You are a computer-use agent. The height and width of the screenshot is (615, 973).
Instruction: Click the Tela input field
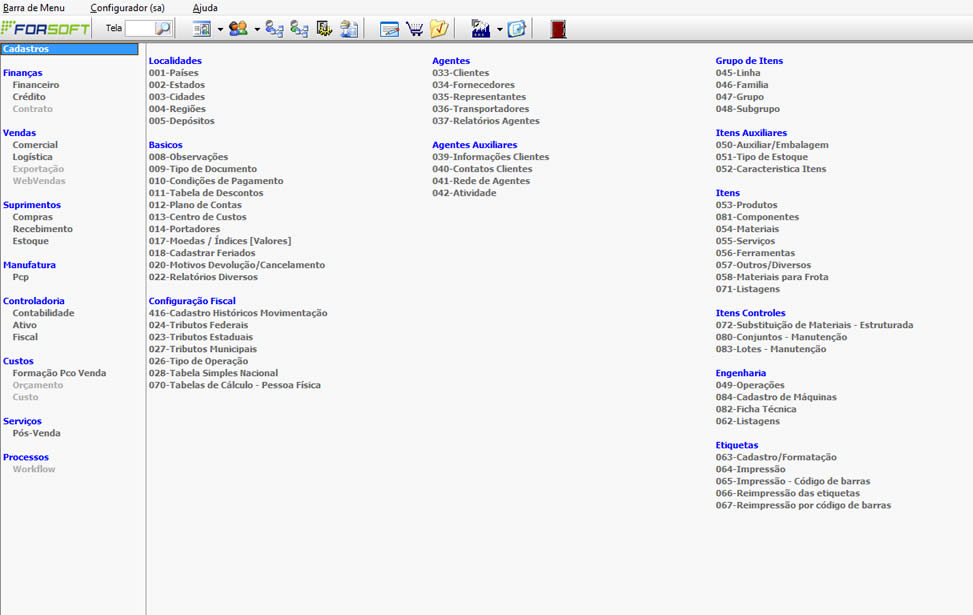point(140,29)
